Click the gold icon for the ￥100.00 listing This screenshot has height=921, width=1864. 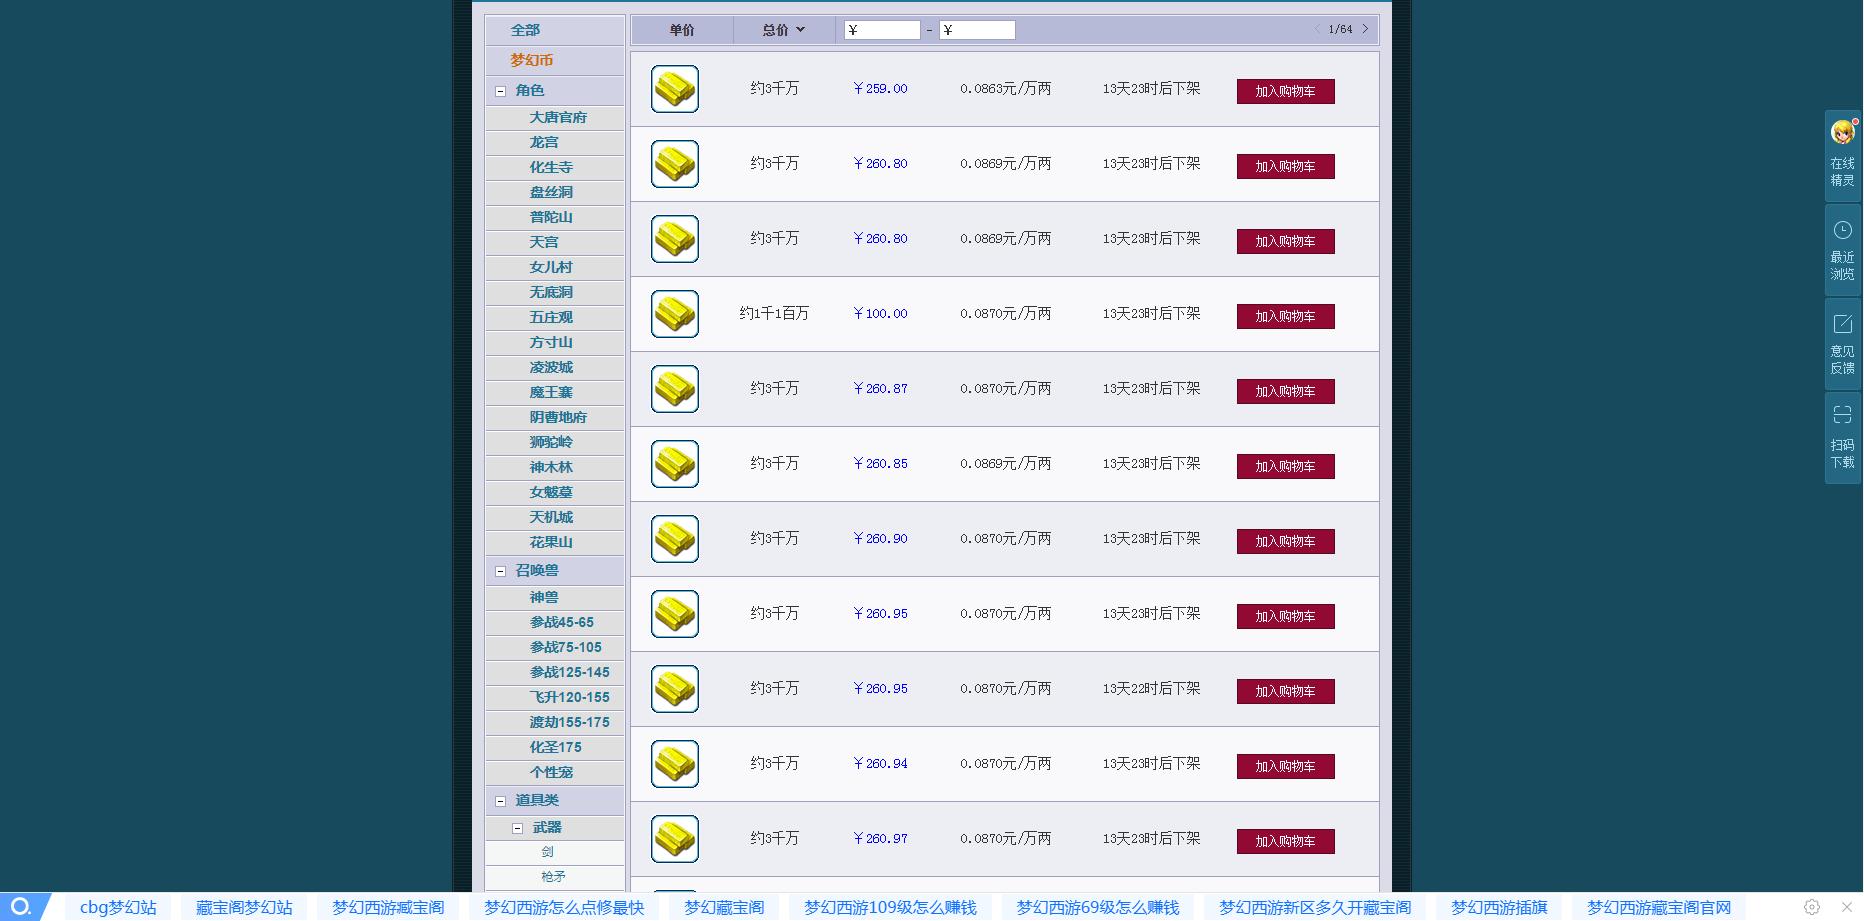coord(674,314)
